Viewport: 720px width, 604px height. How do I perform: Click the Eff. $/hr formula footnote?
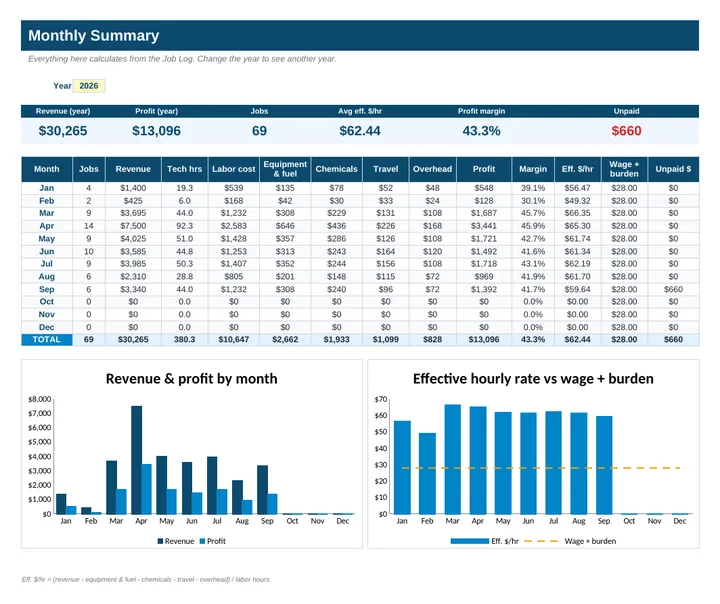coord(146,580)
